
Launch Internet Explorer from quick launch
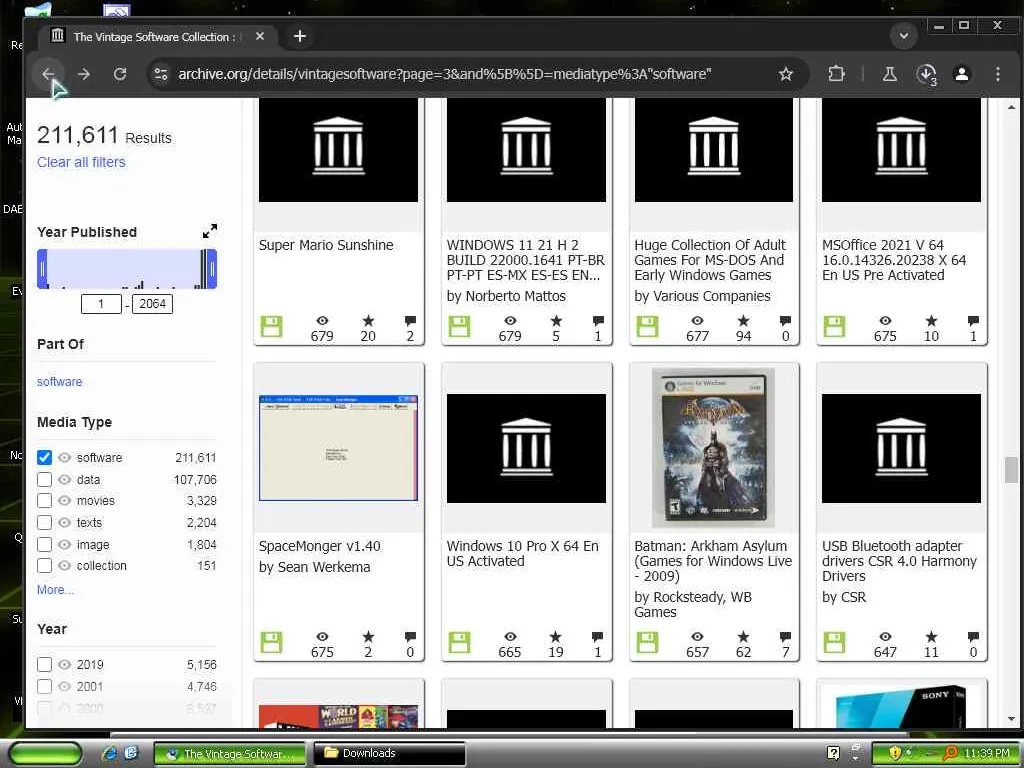click(110, 754)
